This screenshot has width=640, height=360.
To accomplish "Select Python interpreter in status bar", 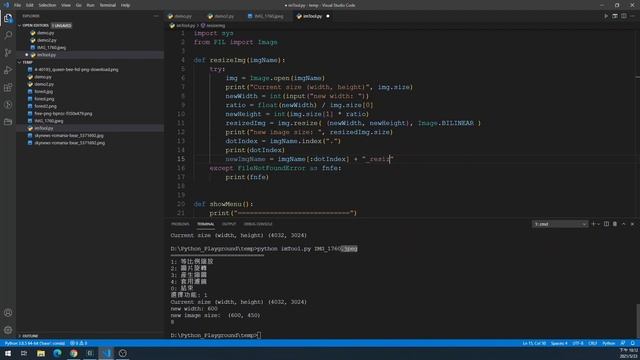I will pyautogui.click(x=35, y=343).
